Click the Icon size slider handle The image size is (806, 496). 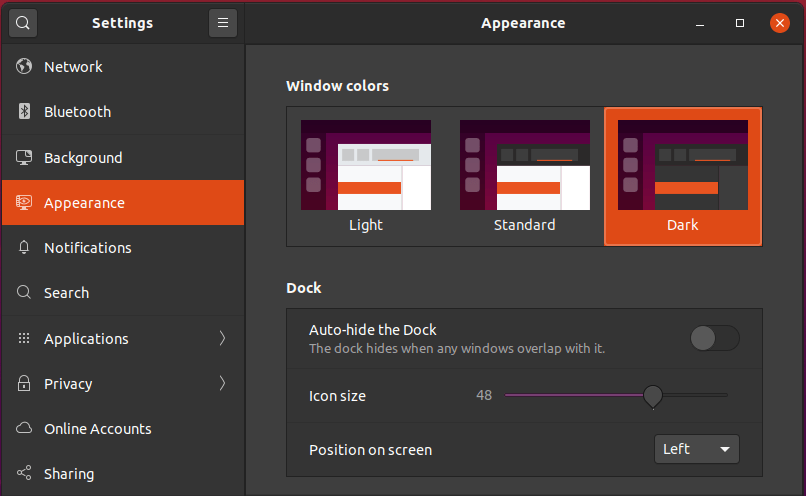coord(653,396)
